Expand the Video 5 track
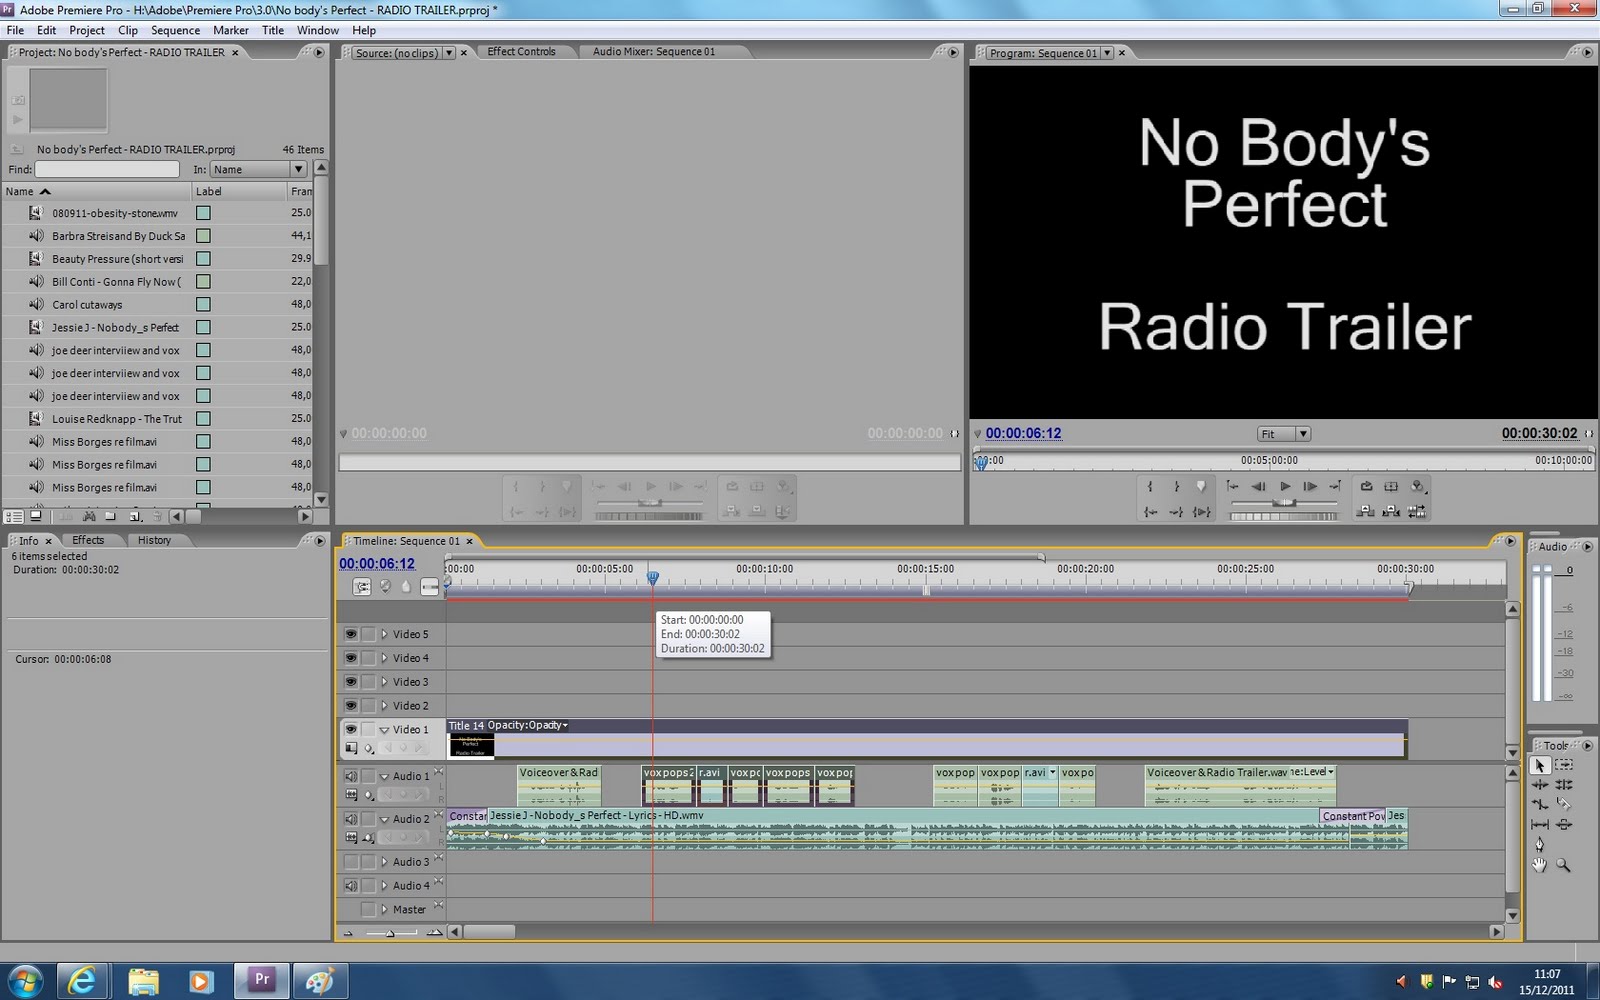 384,634
